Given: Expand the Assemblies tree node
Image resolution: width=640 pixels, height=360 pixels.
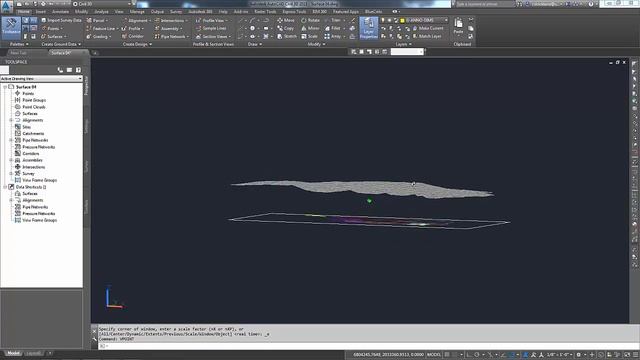Looking at the screenshot, I should click(x=11, y=160).
